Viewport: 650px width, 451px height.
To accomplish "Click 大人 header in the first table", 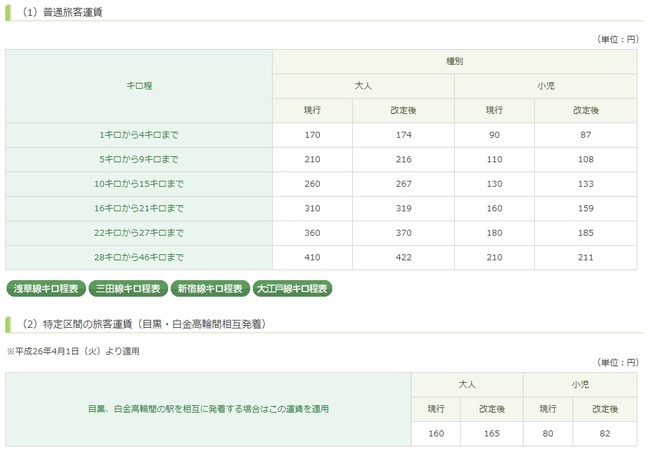I will click(363, 86).
